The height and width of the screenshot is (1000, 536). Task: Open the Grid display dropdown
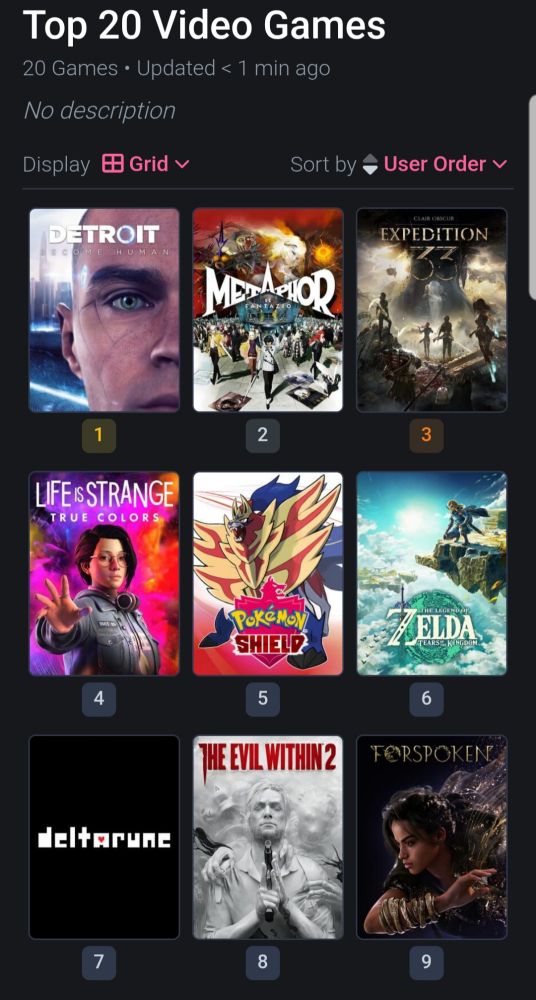146,164
